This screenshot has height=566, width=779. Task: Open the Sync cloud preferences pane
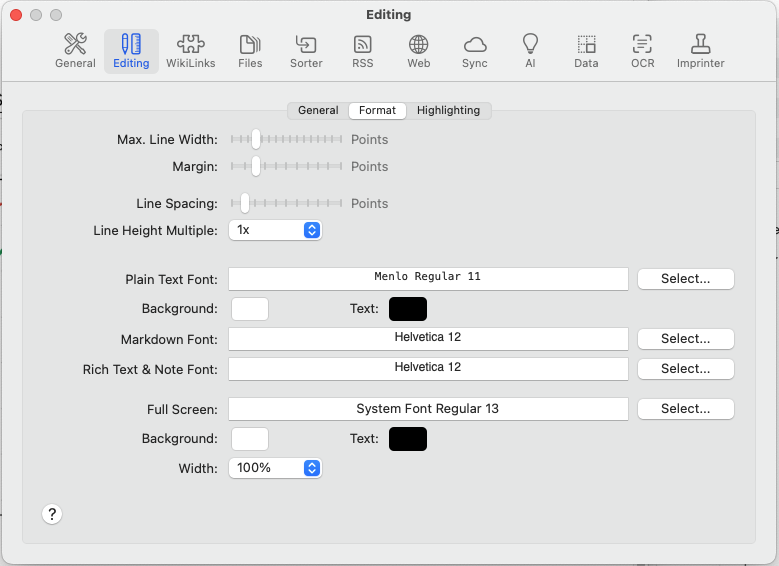pos(475,51)
